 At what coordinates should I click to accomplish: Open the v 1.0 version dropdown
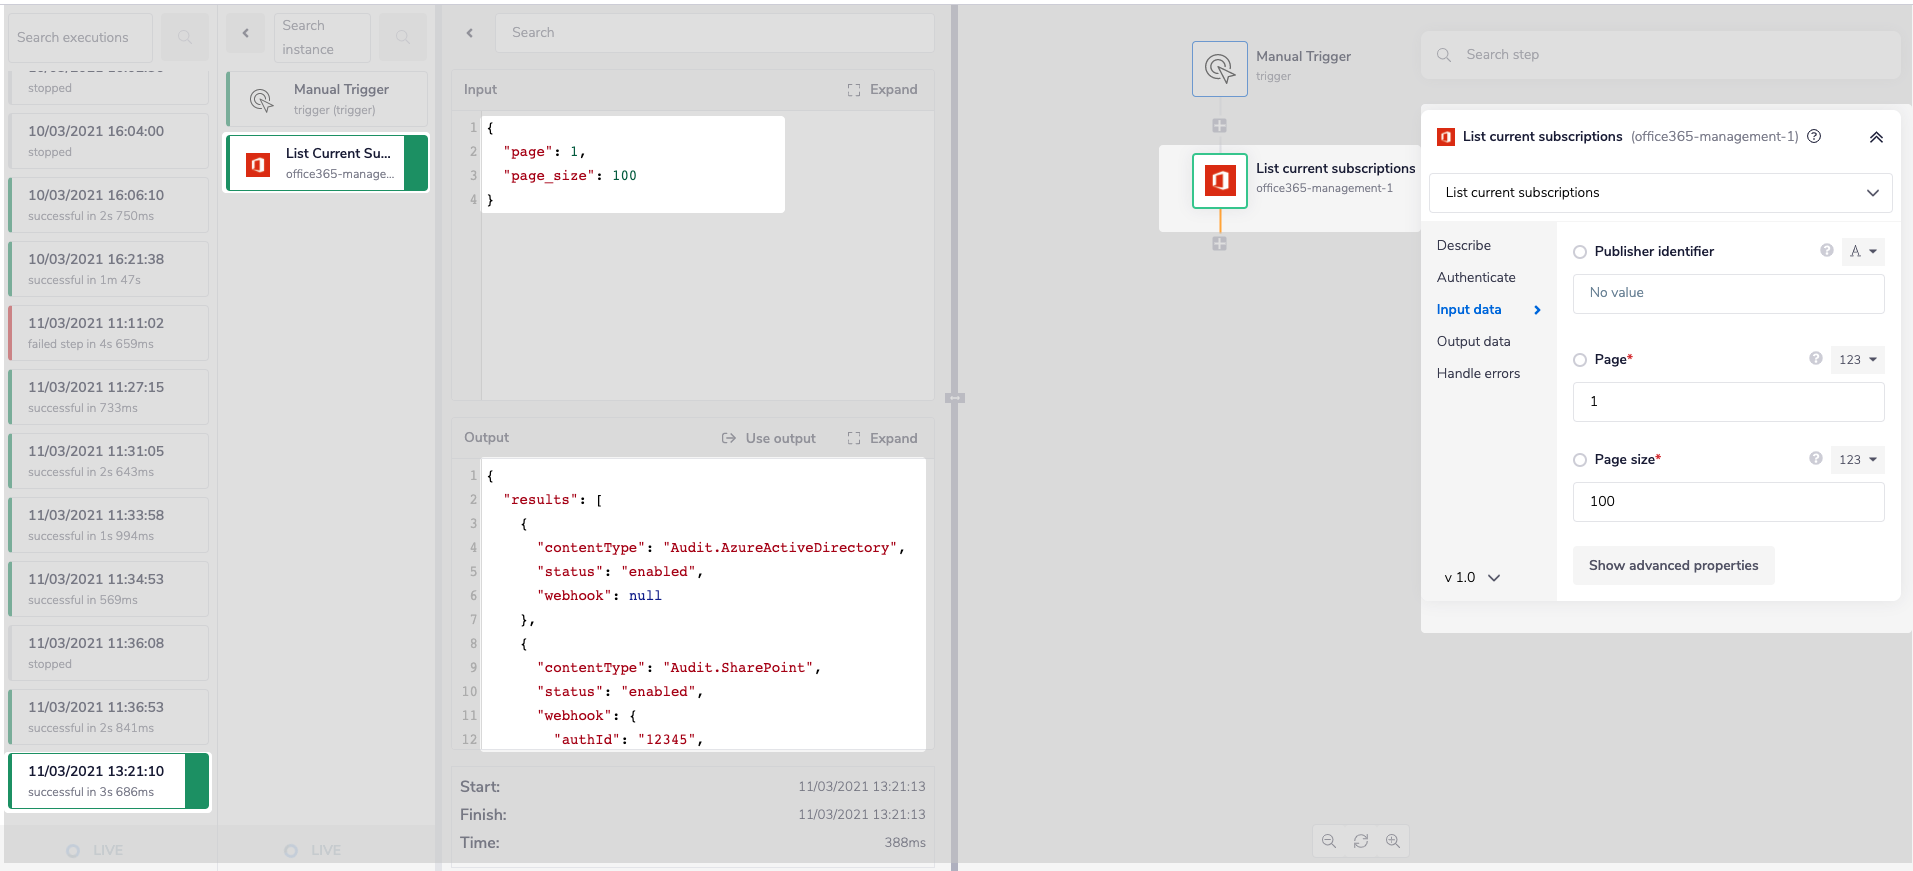coord(1472,578)
